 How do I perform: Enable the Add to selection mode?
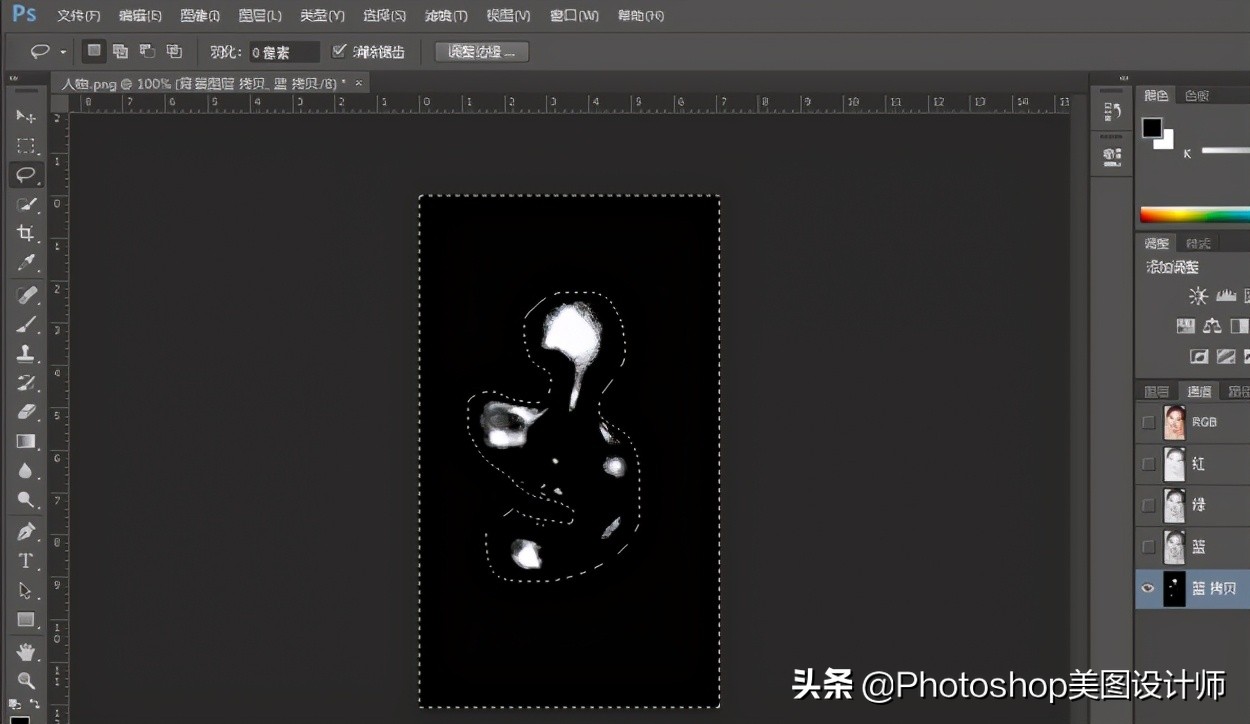click(x=119, y=50)
